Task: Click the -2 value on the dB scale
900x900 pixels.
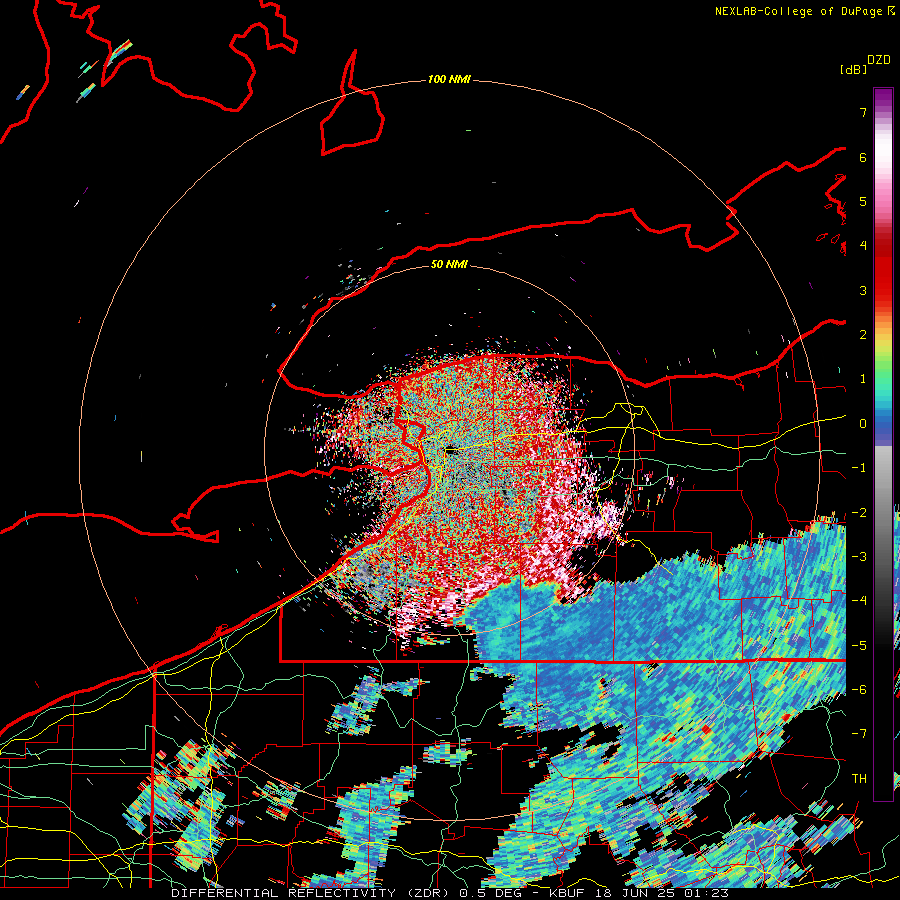Action: click(859, 513)
